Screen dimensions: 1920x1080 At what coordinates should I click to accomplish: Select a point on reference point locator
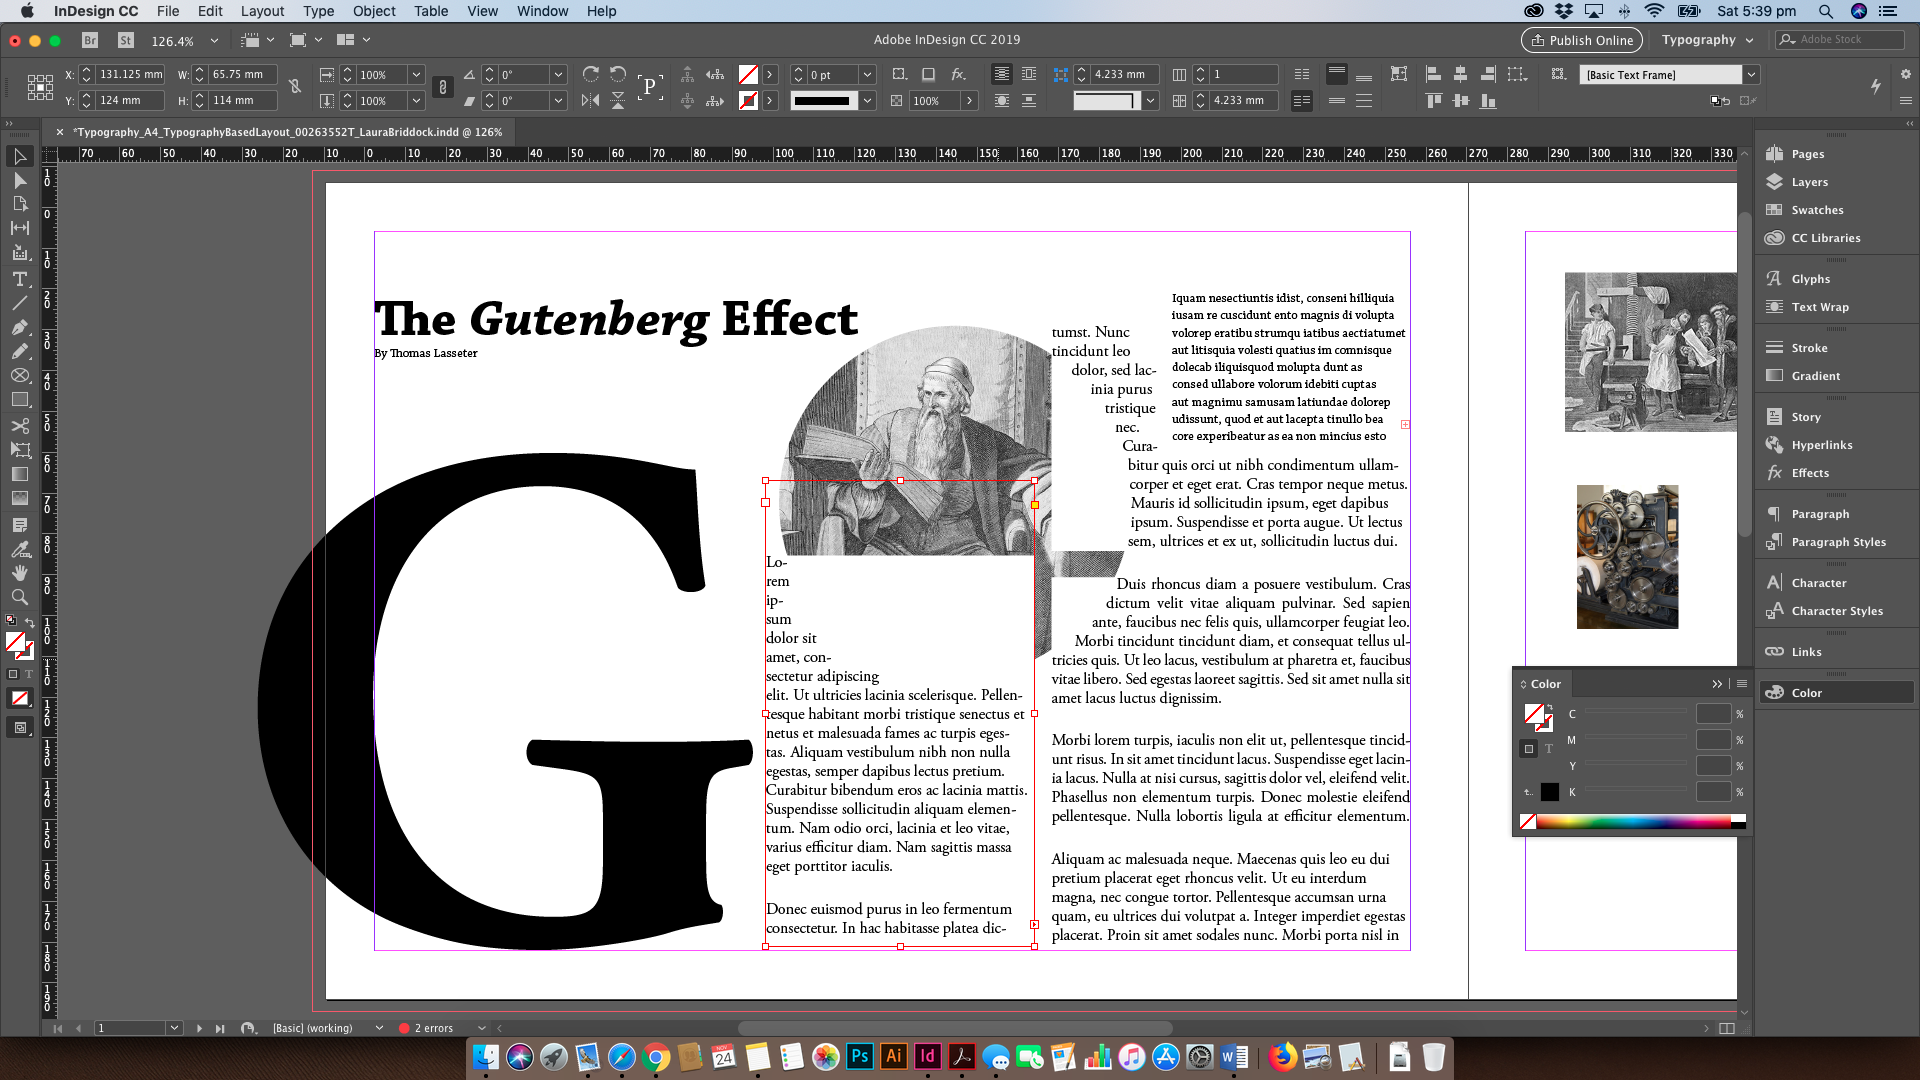point(40,87)
